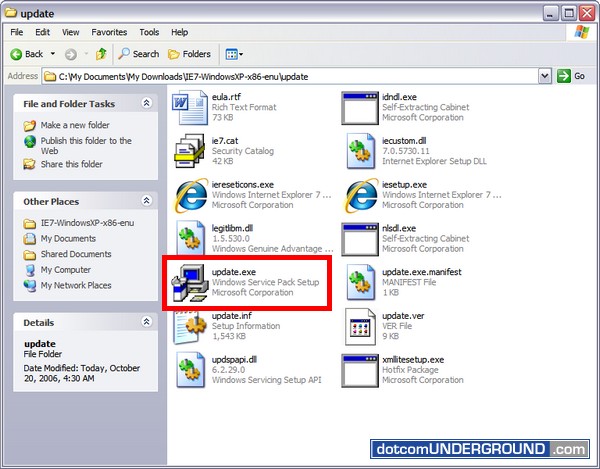Open the Favorites menu
This screenshot has height=469, width=600.
(x=109, y=32)
